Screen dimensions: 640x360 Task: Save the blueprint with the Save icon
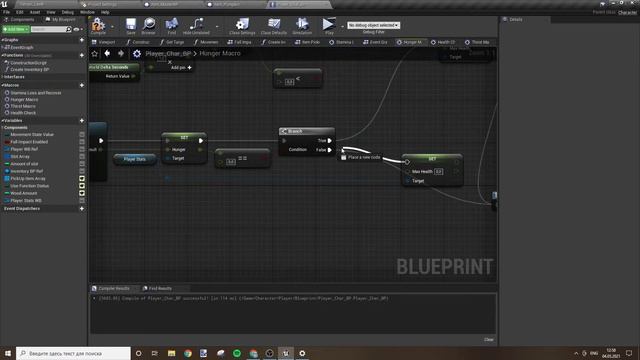131,25
